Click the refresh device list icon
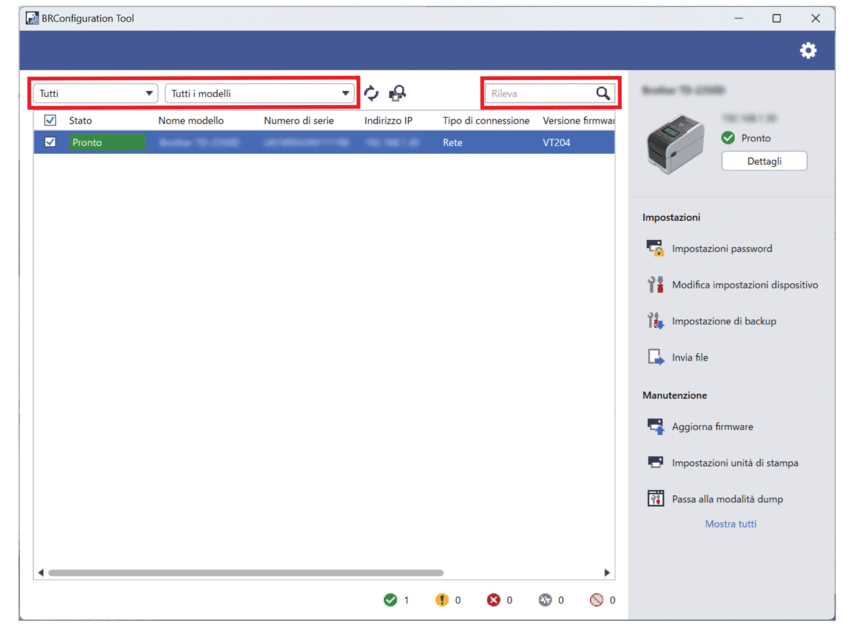 coord(371,93)
